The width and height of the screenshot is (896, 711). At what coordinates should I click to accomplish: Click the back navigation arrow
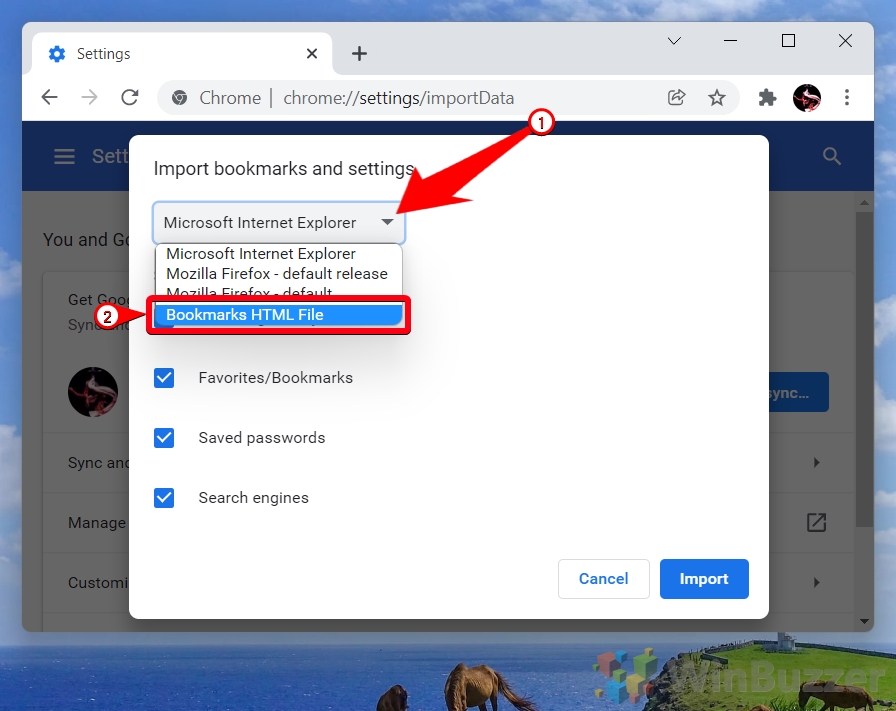[x=50, y=97]
